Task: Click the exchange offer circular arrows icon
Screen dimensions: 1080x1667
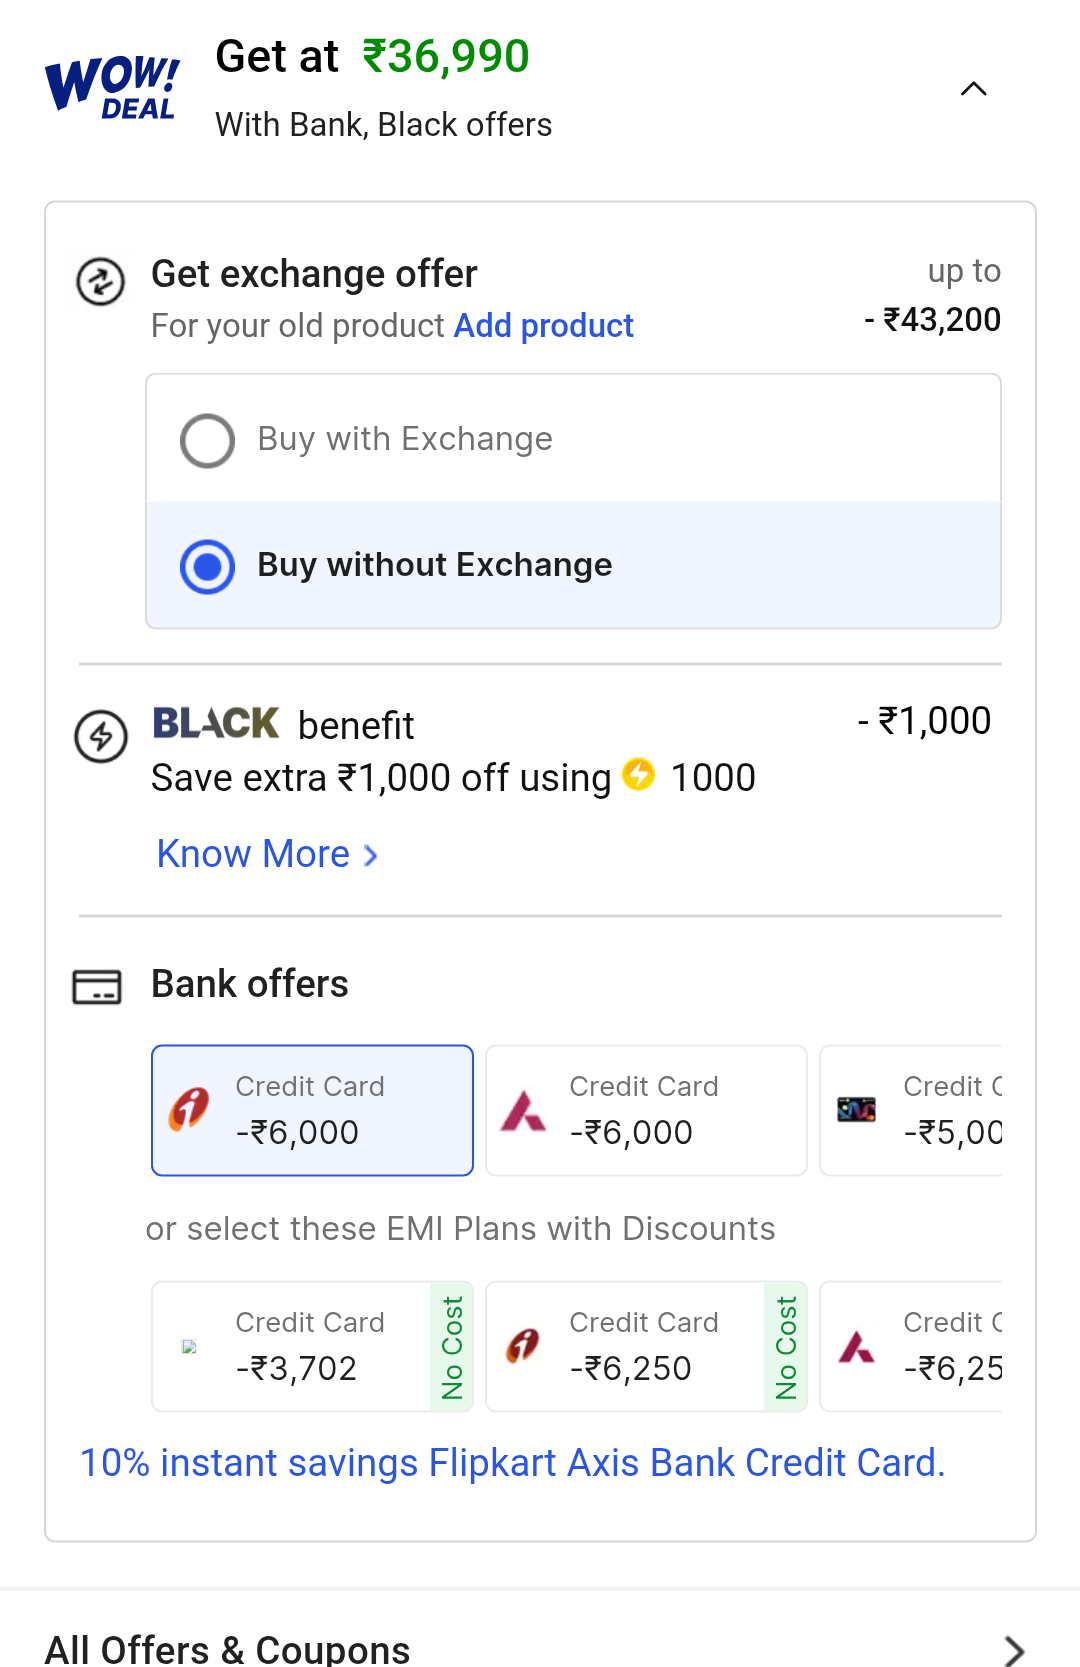Action: [101, 281]
